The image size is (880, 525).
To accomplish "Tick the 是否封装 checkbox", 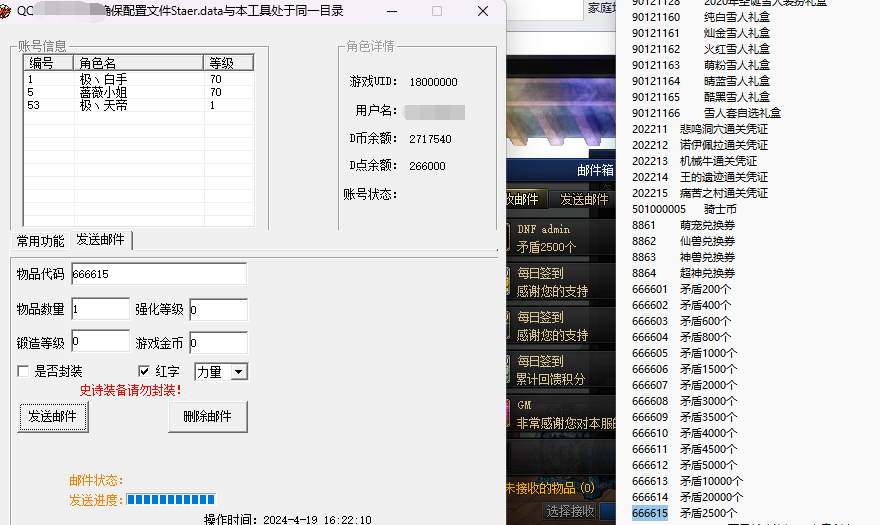I will coord(23,371).
